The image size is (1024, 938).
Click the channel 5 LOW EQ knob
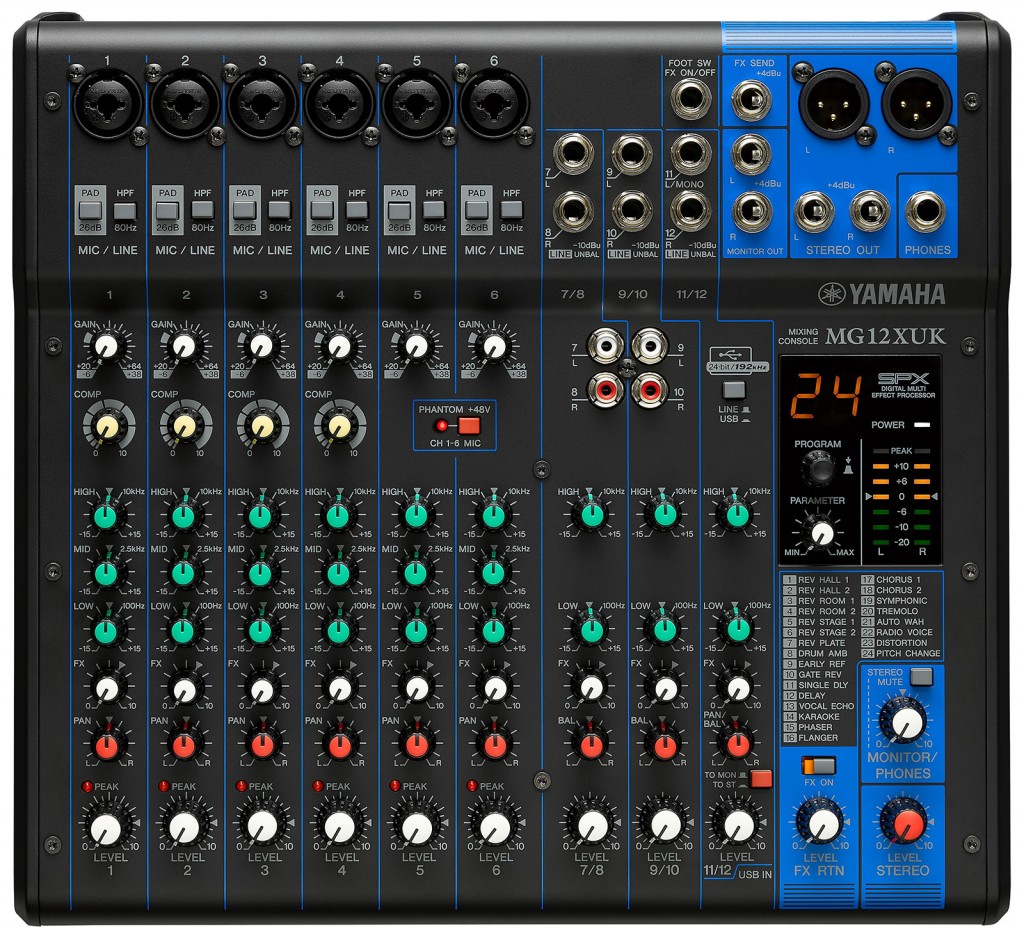coord(416,631)
